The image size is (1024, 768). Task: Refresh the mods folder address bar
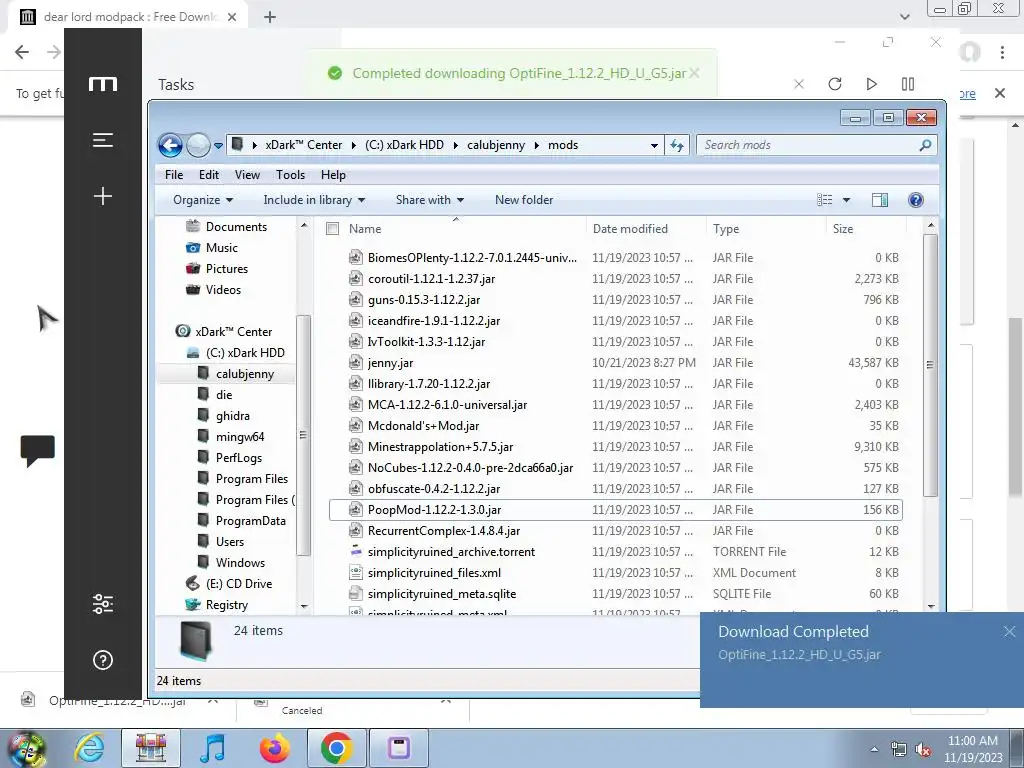point(677,146)
